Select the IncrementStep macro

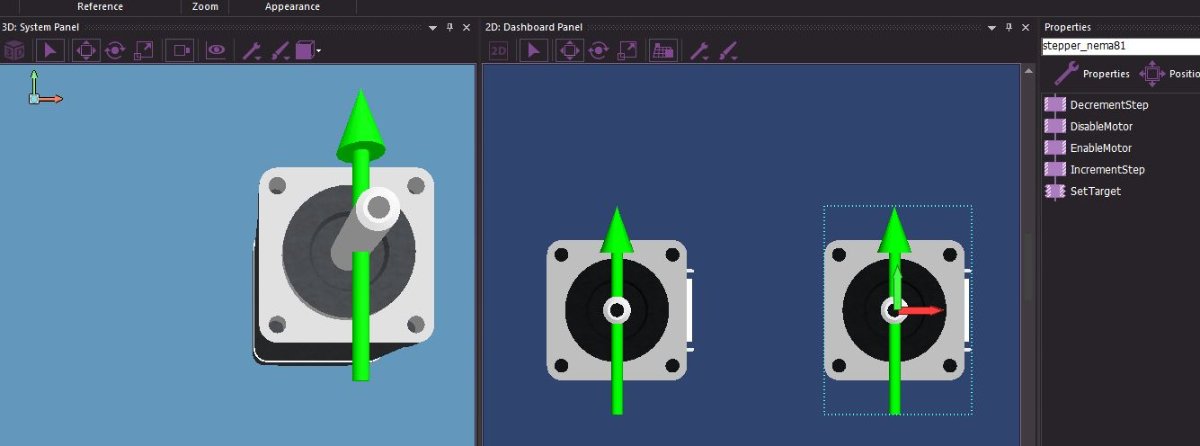(1095, 169)
